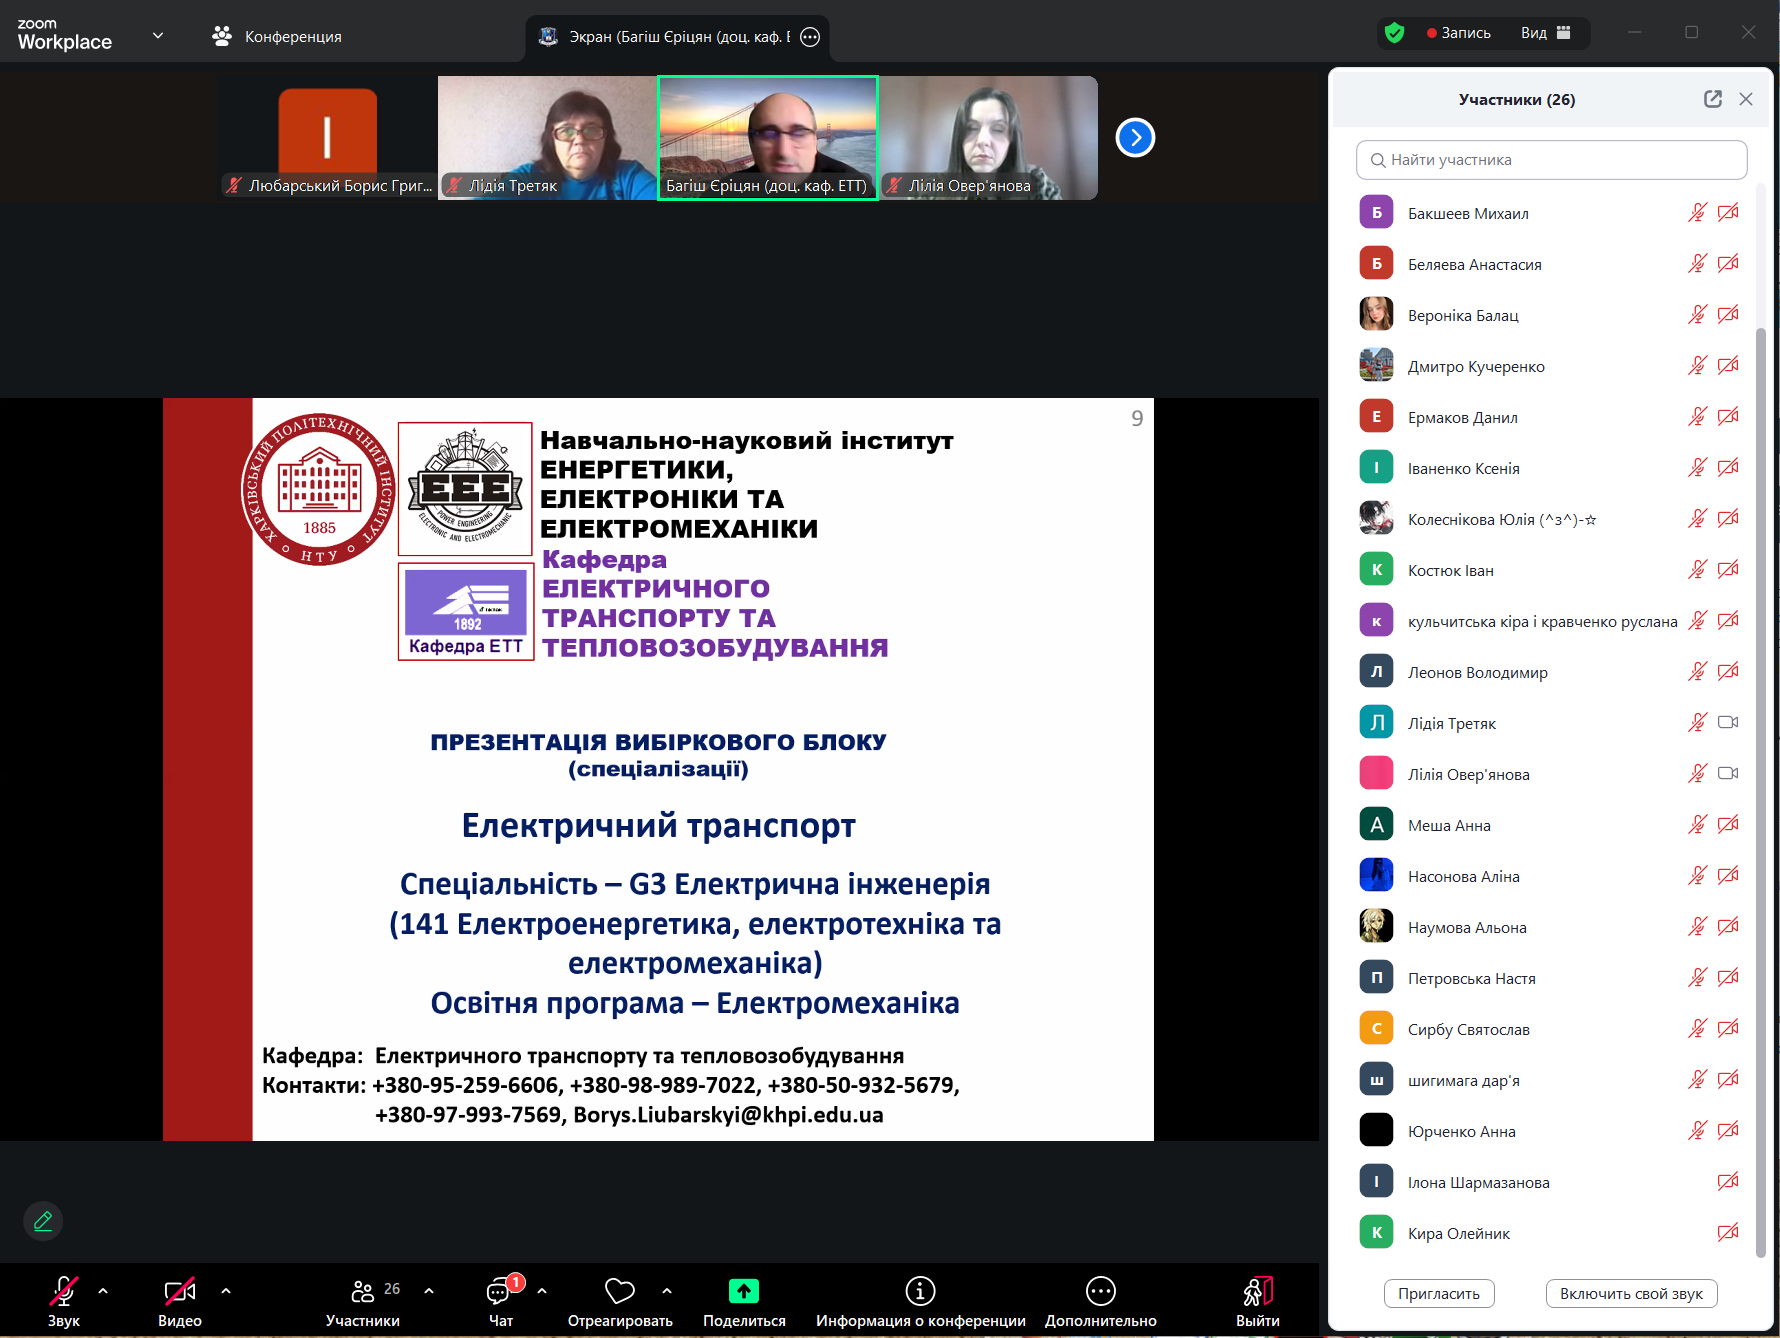Select participant Сирбу Святослав in list

[1551, 1029]
